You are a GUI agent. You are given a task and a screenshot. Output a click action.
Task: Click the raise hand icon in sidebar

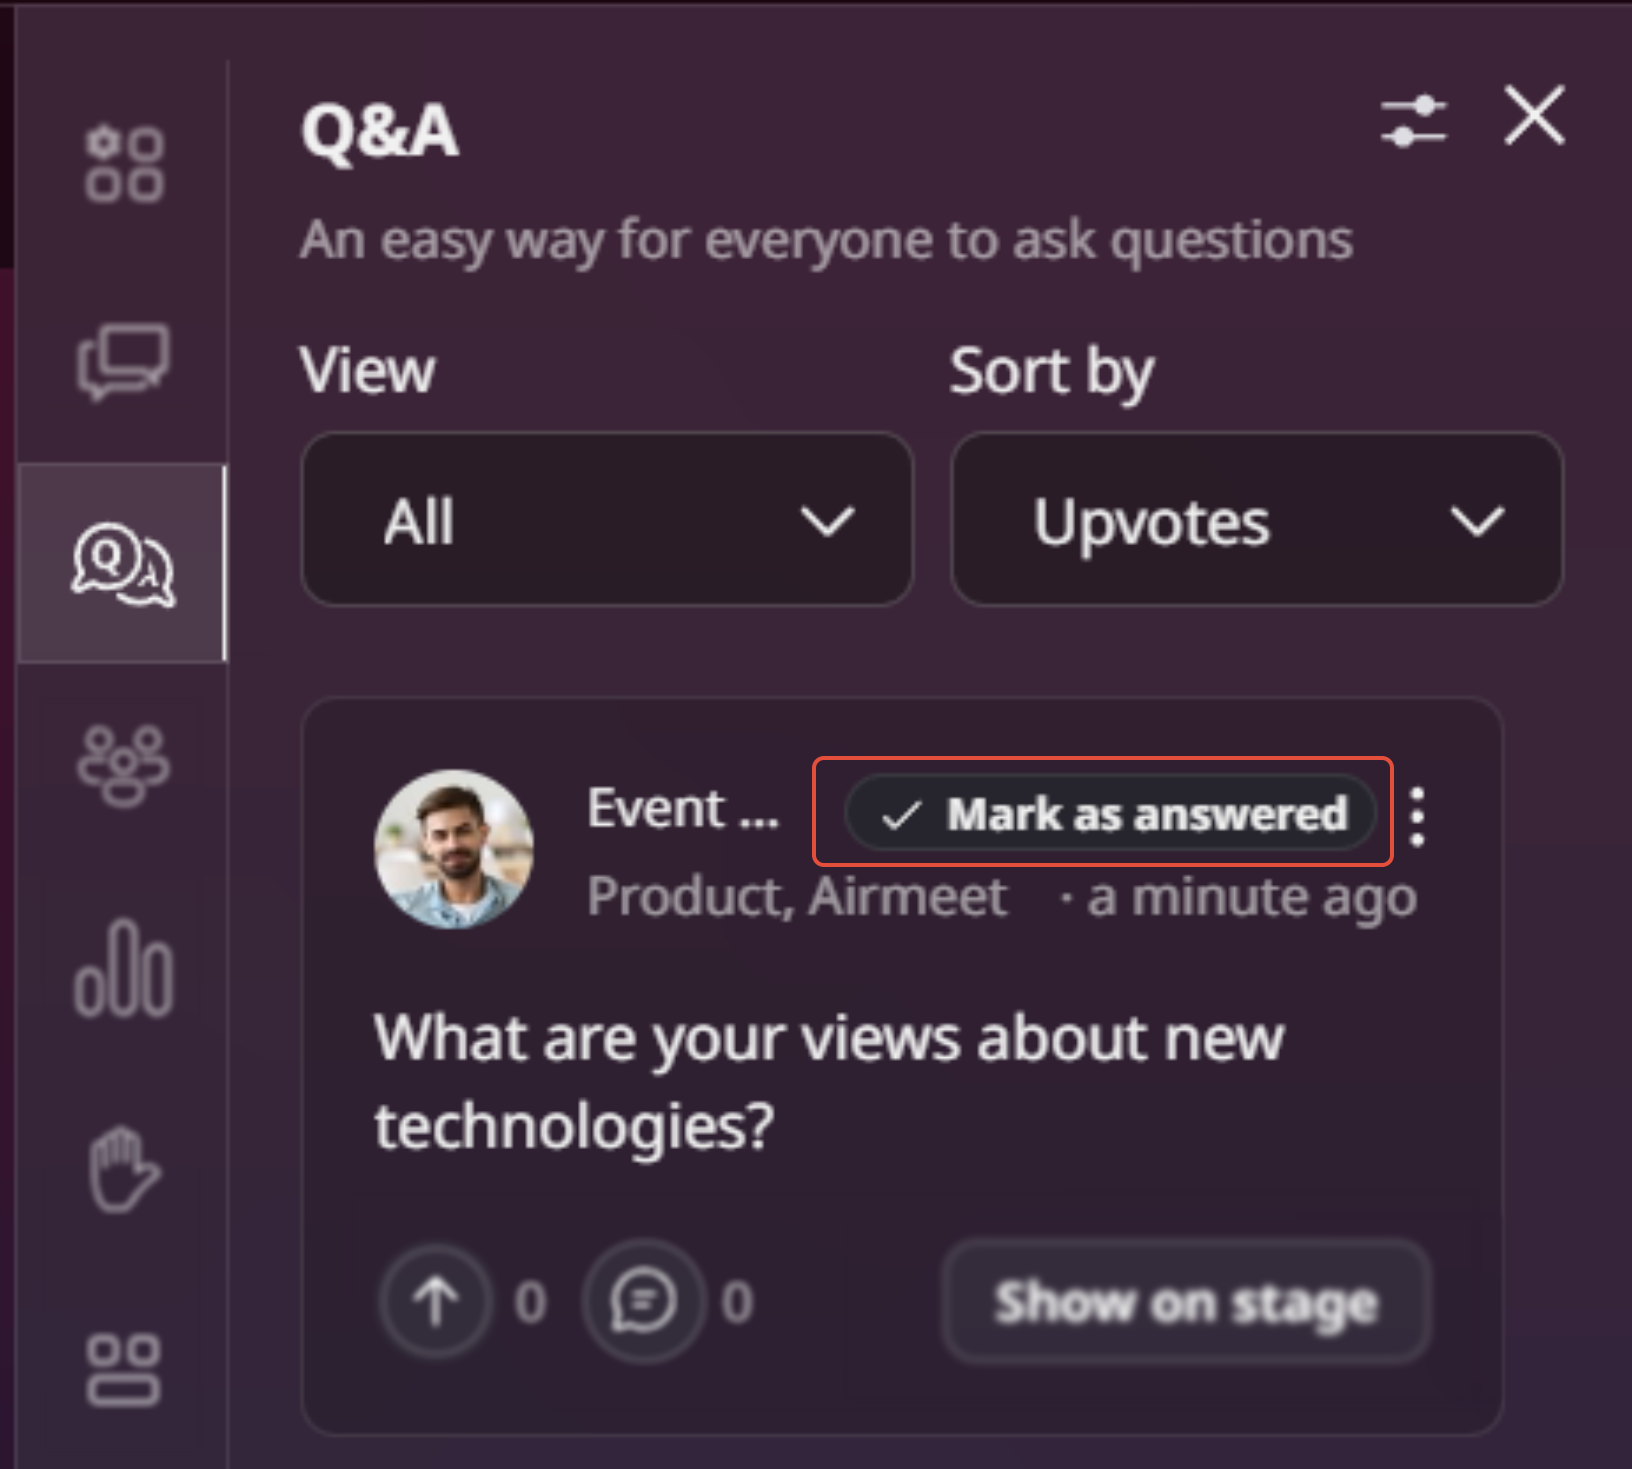(124, 1170)
